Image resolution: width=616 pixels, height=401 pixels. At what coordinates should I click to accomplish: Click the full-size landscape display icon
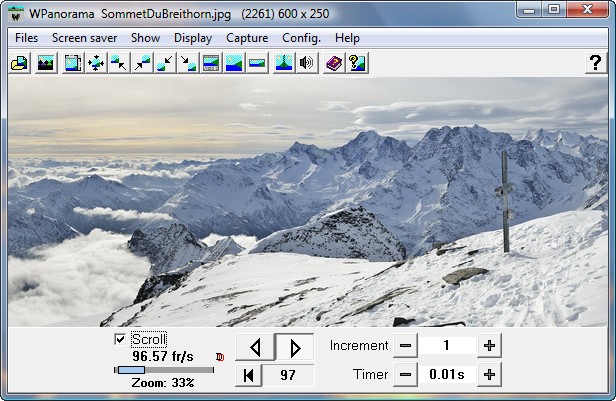(x=234, y=63)
